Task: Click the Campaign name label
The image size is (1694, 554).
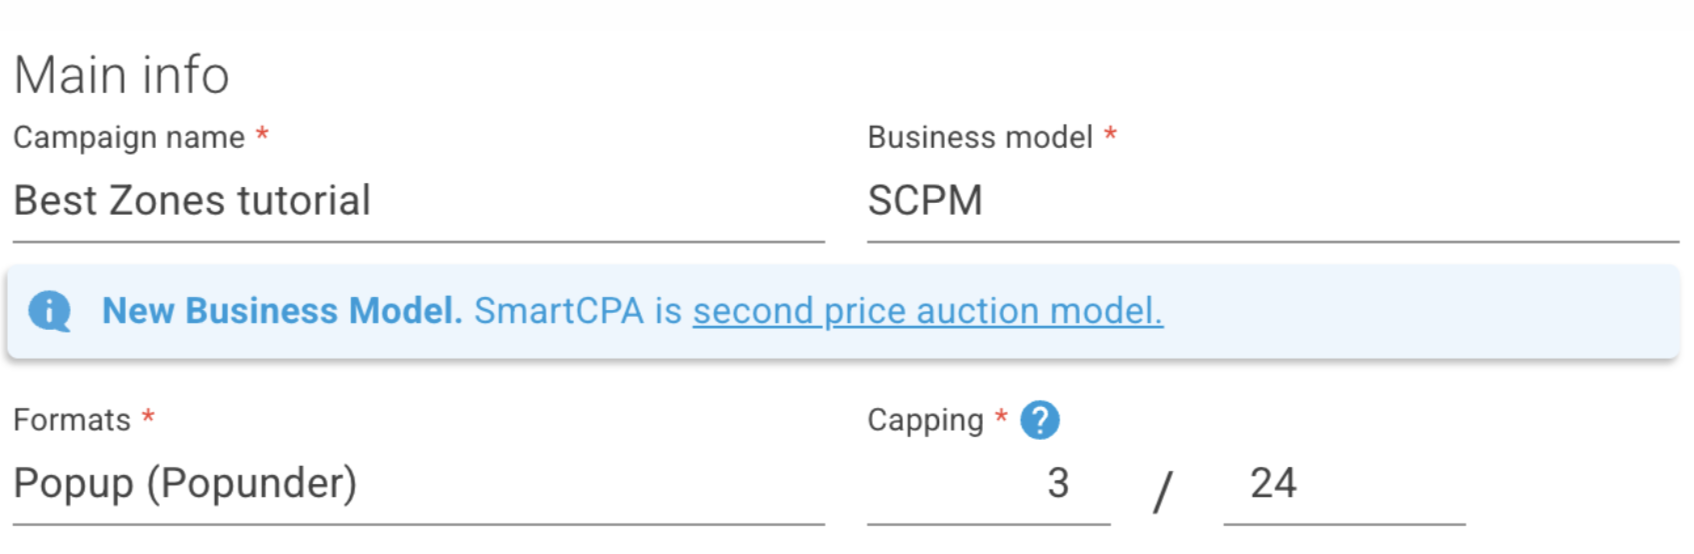Action: 129,137
